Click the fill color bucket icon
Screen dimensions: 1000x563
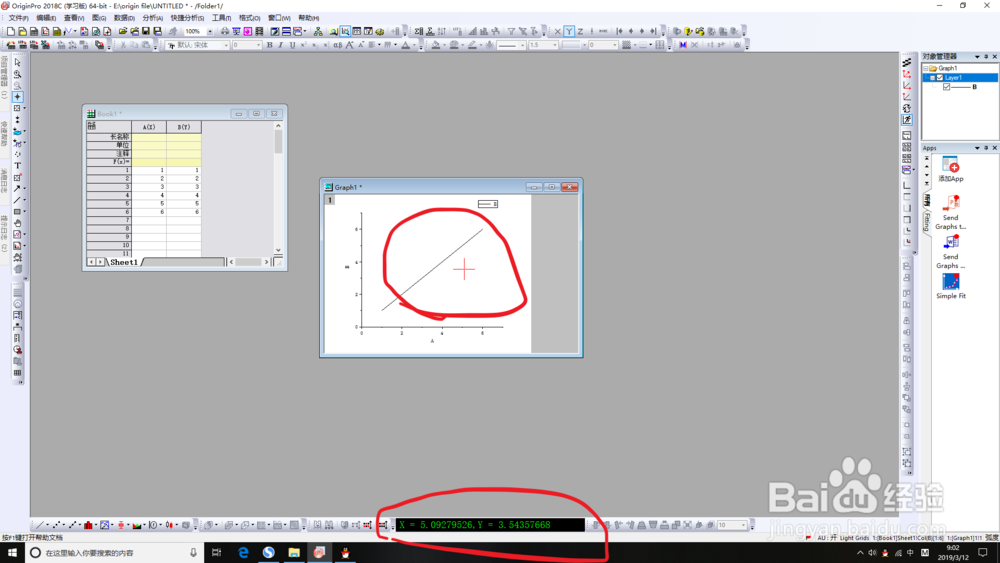pos(436,45)
